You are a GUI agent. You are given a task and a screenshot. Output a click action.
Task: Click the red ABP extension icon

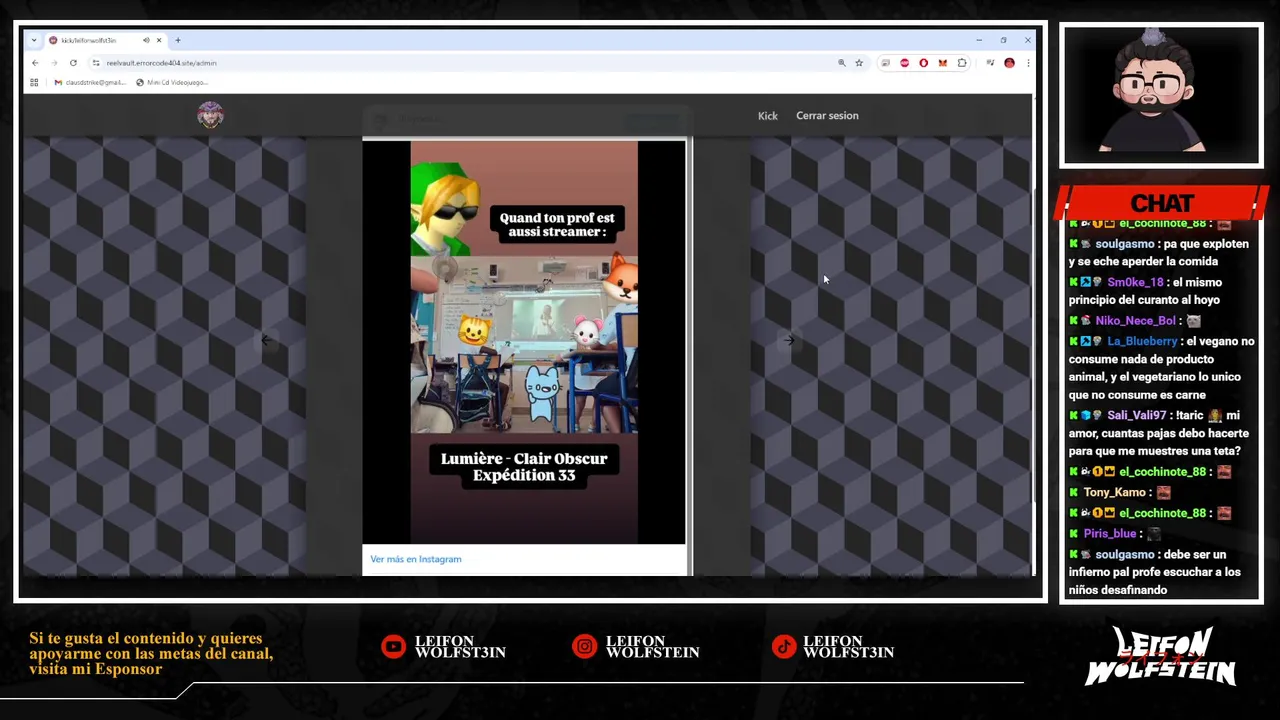pos(904,63)
